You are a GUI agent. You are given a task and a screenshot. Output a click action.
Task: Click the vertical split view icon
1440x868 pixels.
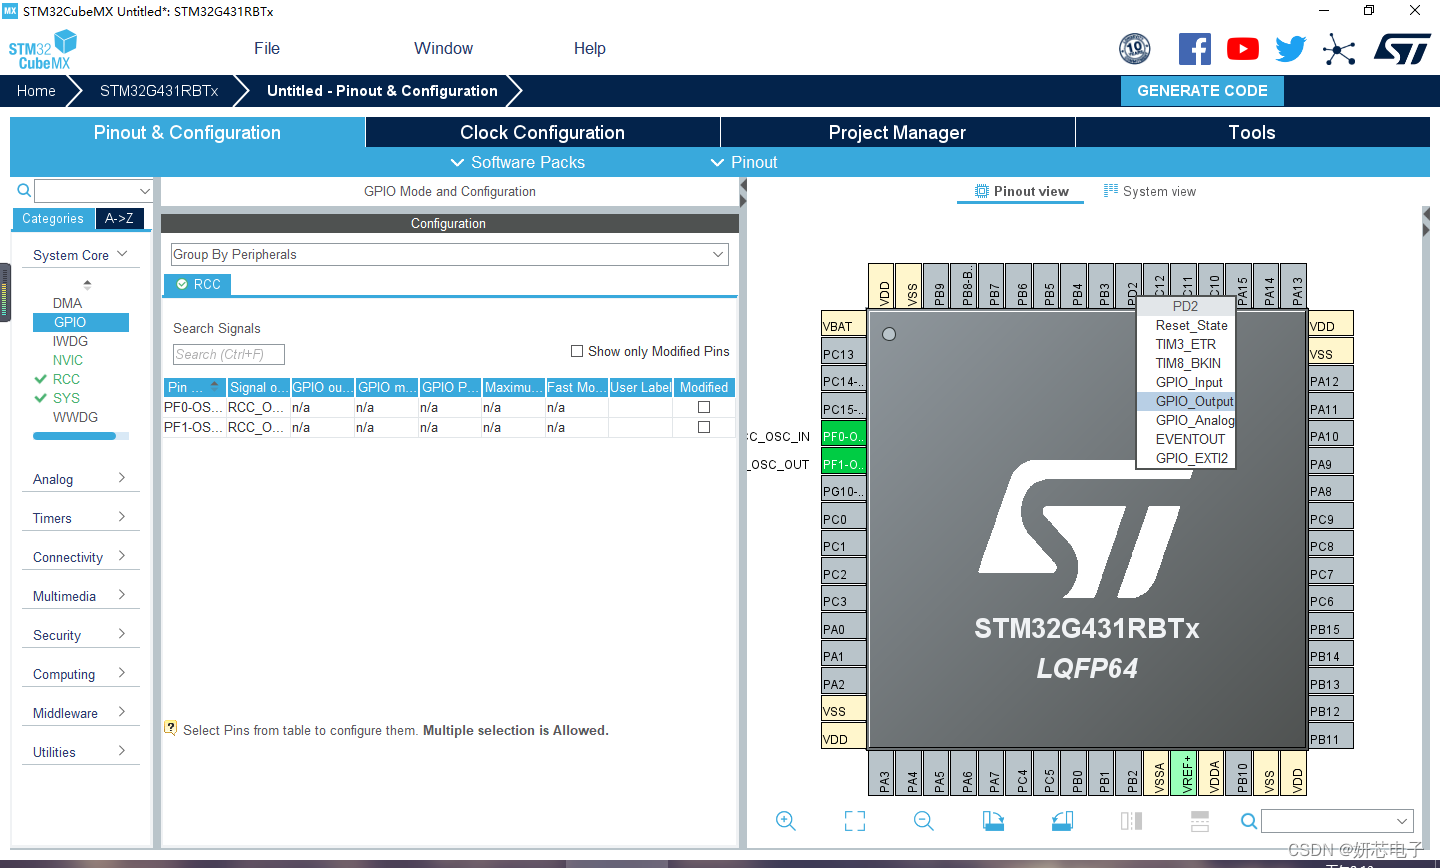click(x=1200, y=821)
